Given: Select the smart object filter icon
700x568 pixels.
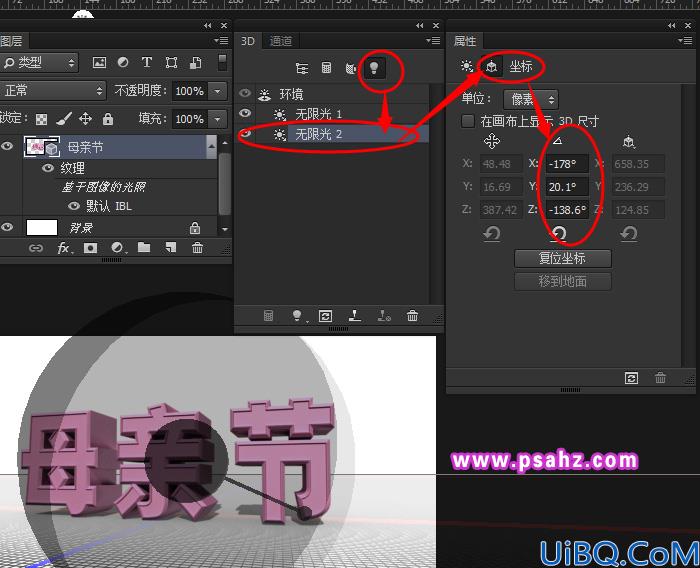Looking at the screenshot, I should [x=196, y=63].
